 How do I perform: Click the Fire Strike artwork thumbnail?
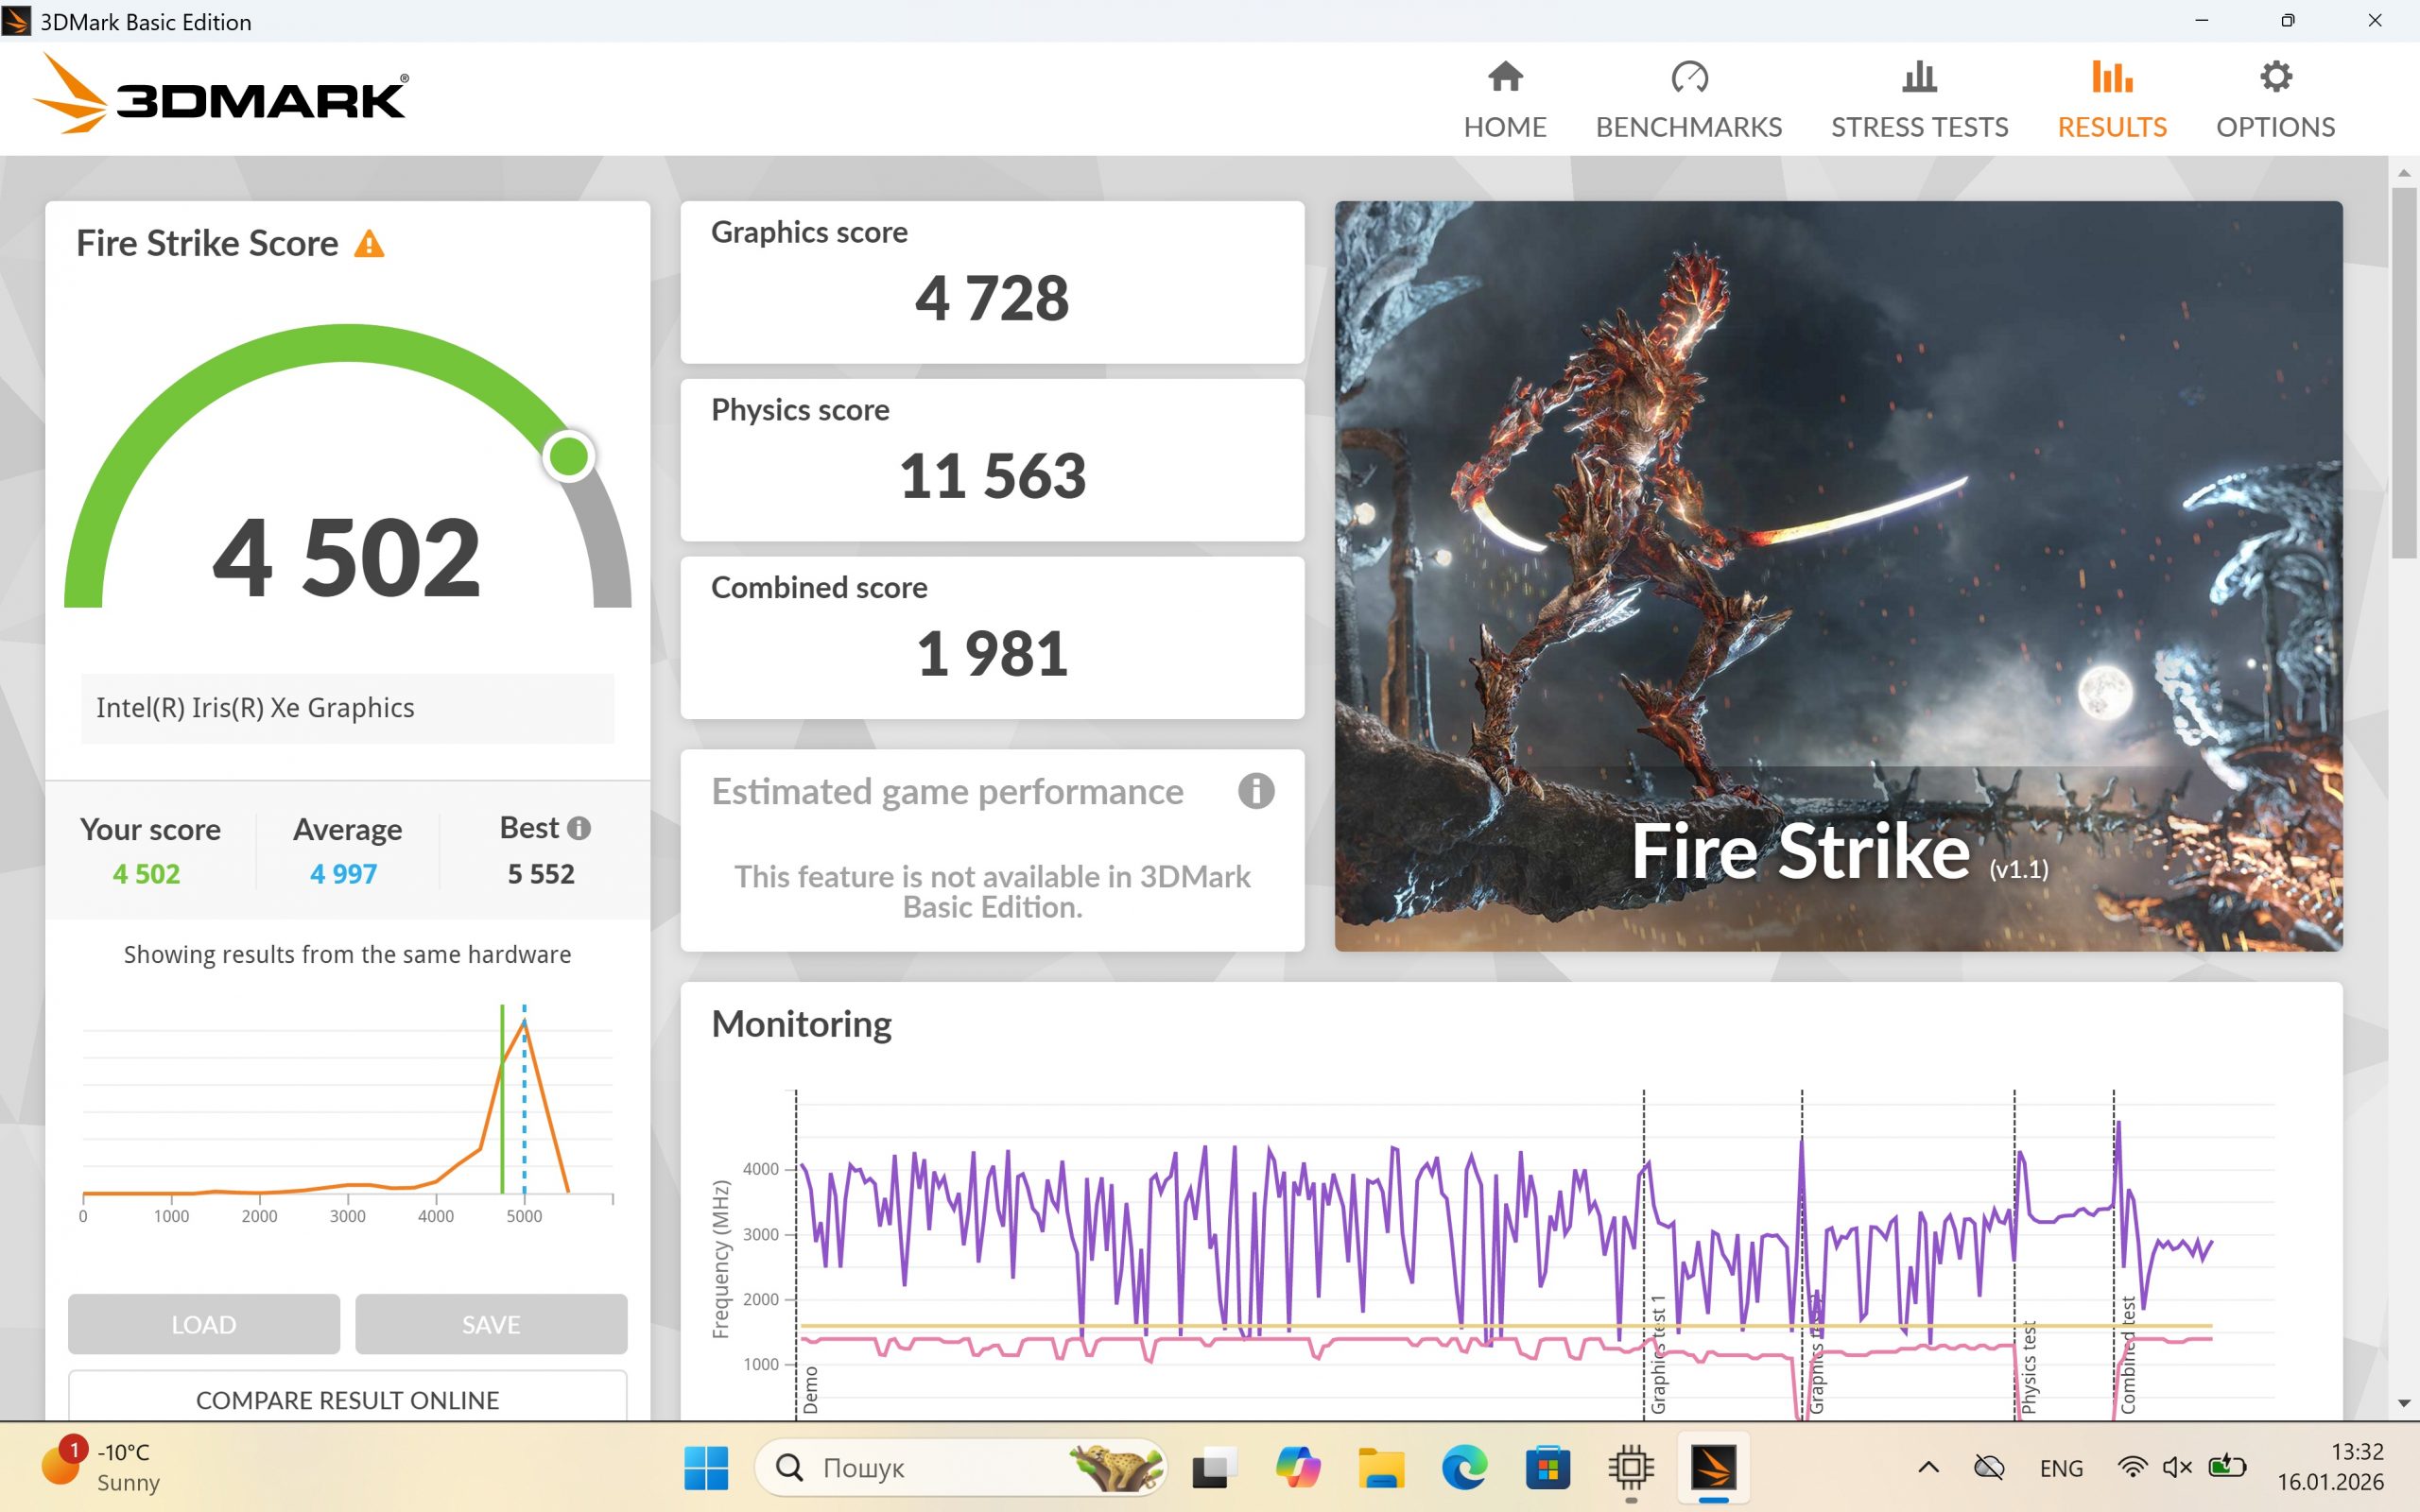1837,575
